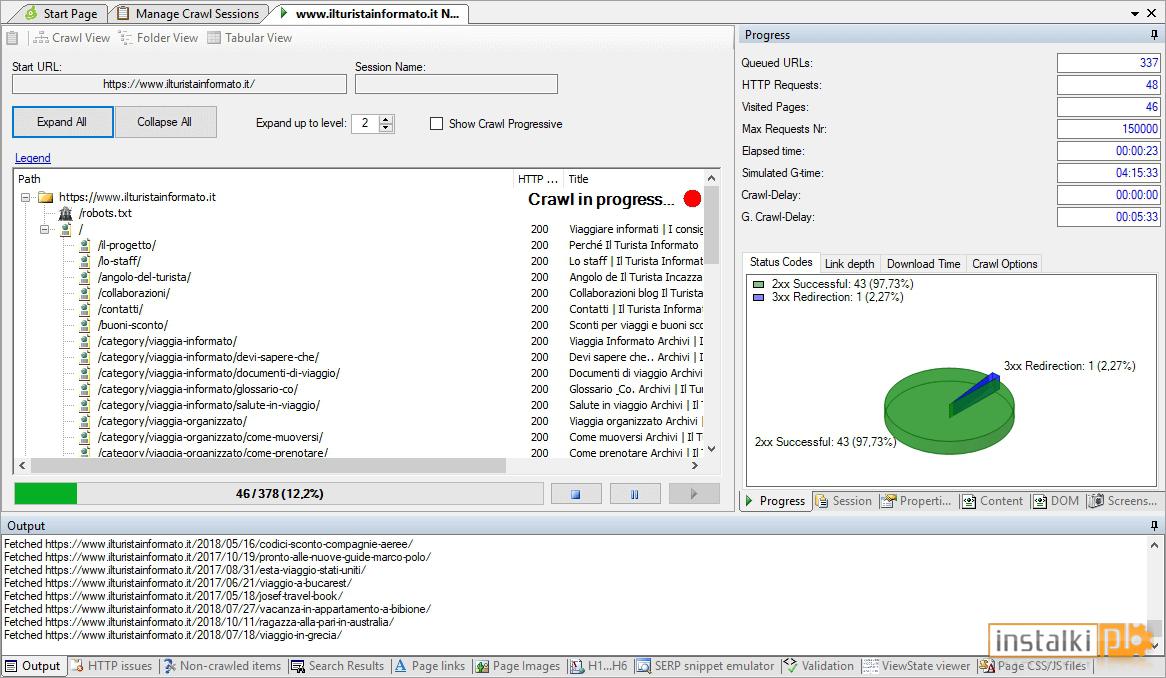Pause the crawl in progress

pyautogui.click(x=634, y=494)
